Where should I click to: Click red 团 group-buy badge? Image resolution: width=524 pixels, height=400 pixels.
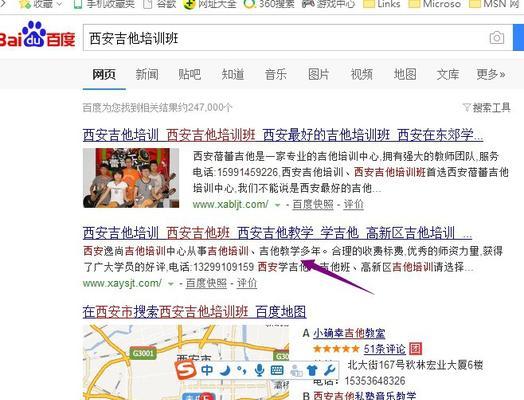click(x=415, y=349)
